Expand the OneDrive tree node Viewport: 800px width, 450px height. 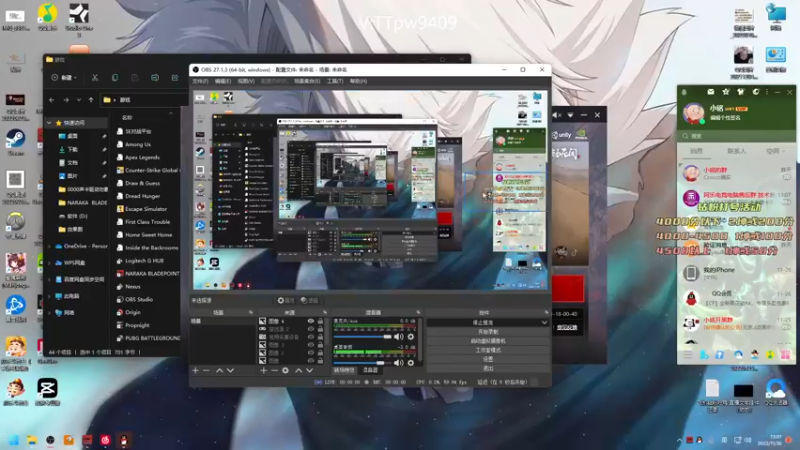[49, 246]
